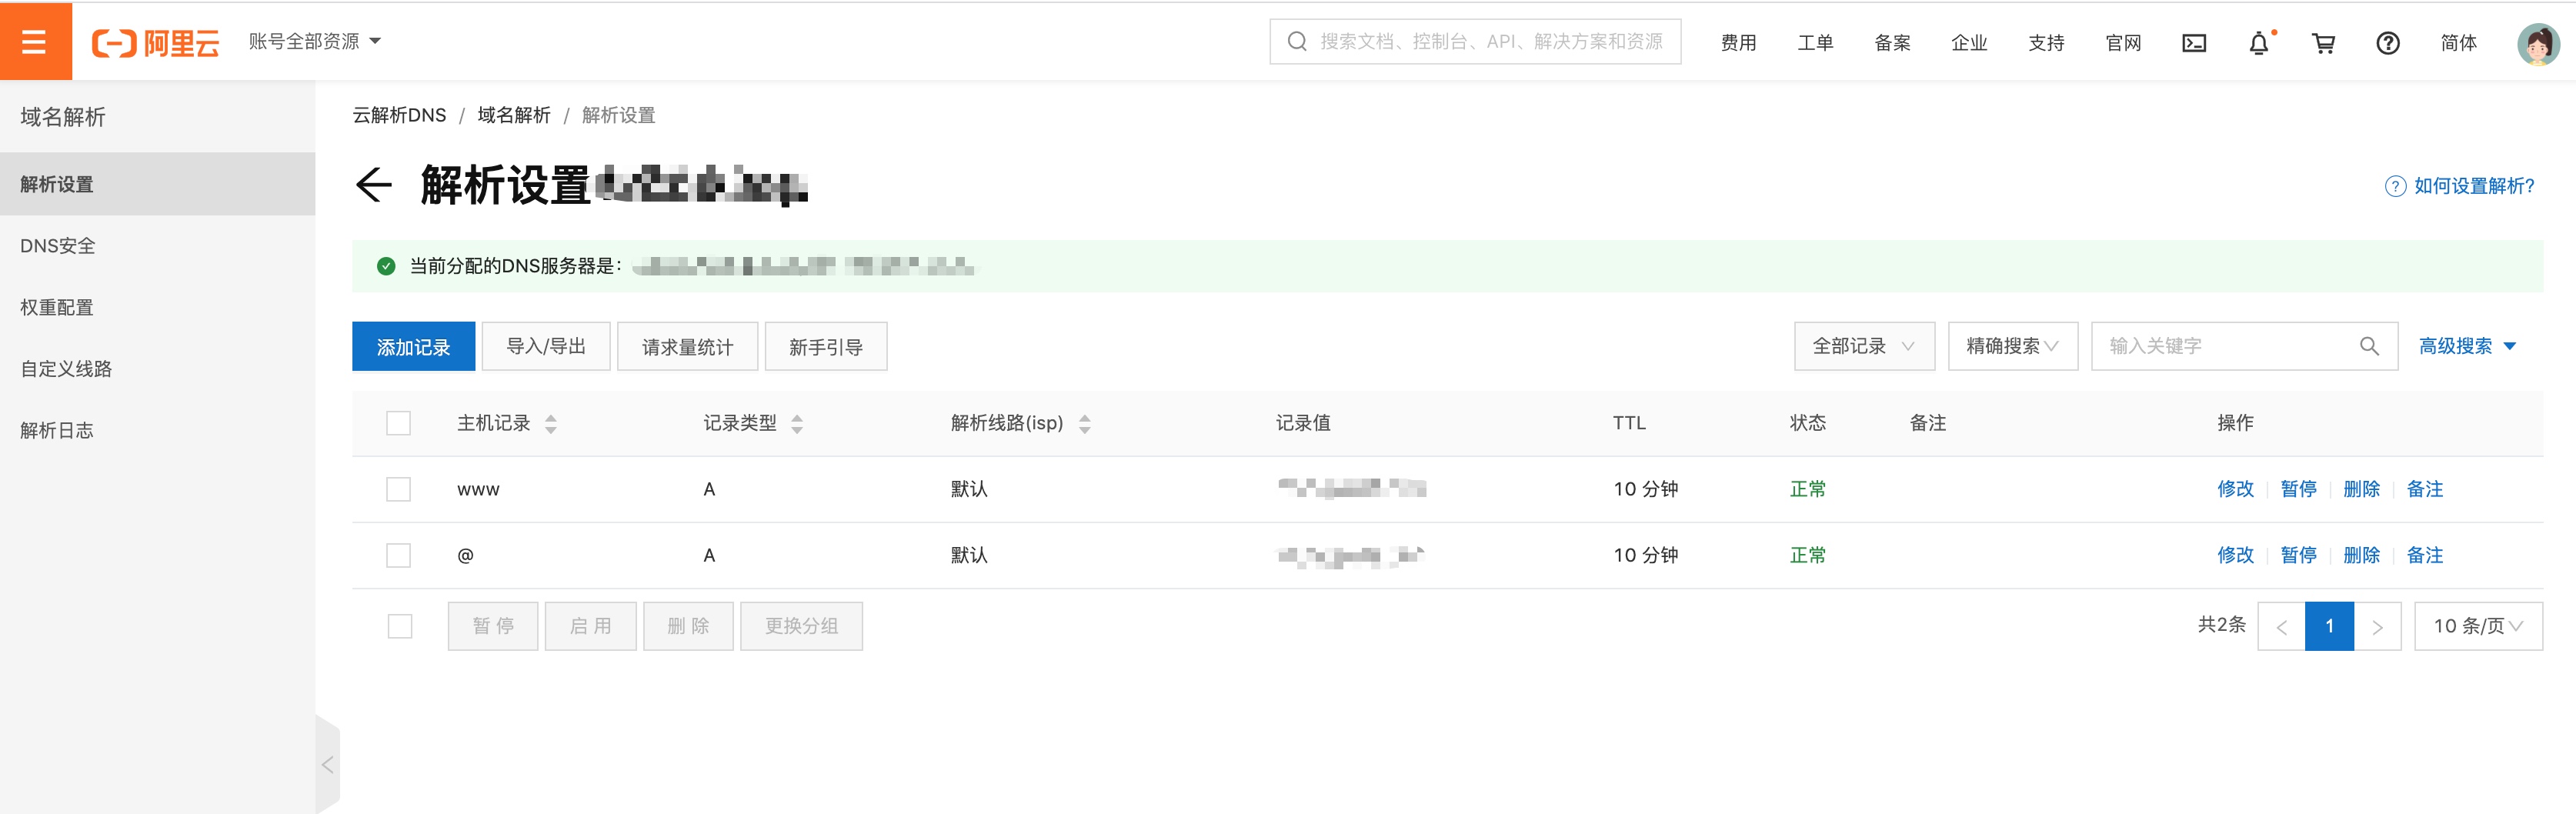Focus the 输入关键字 search field
The width and height of the screenshot is (2576, 814).
click(x=2225, y=346)
